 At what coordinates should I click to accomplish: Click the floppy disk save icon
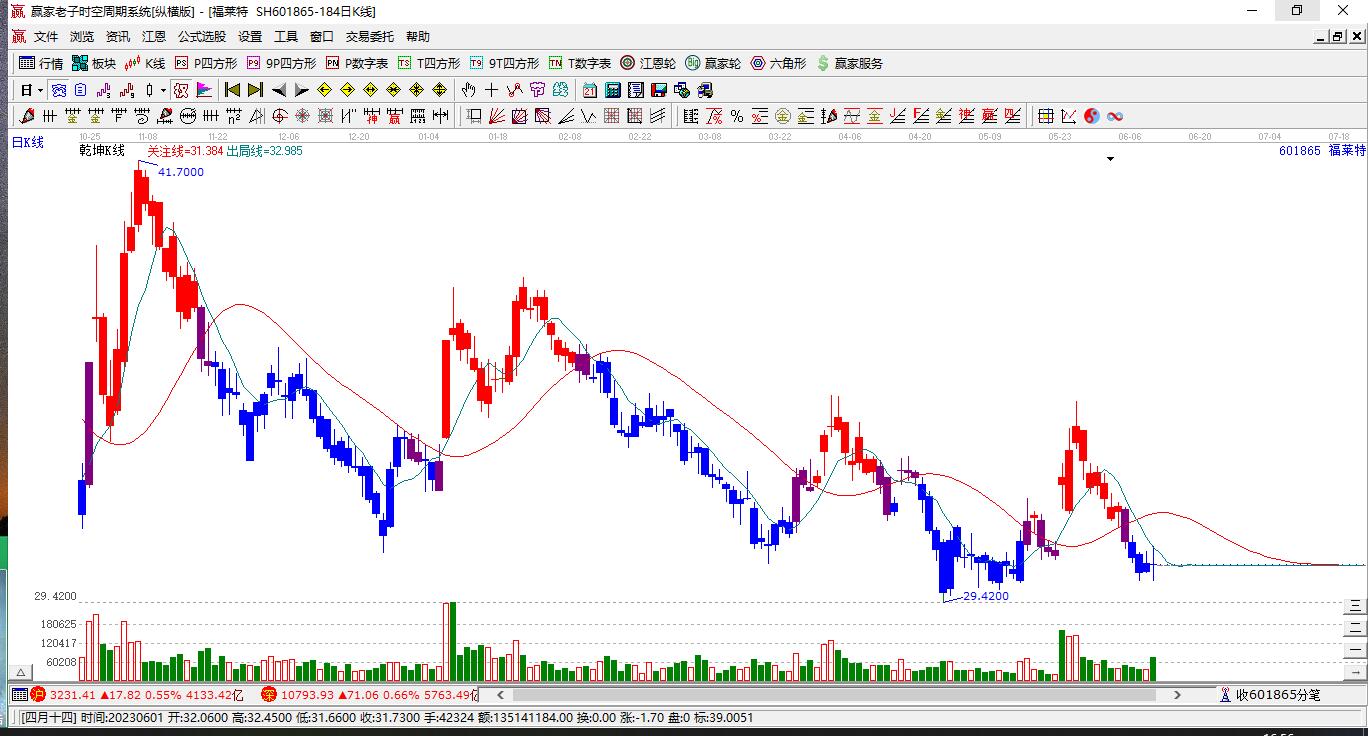[x=660, y=90]
